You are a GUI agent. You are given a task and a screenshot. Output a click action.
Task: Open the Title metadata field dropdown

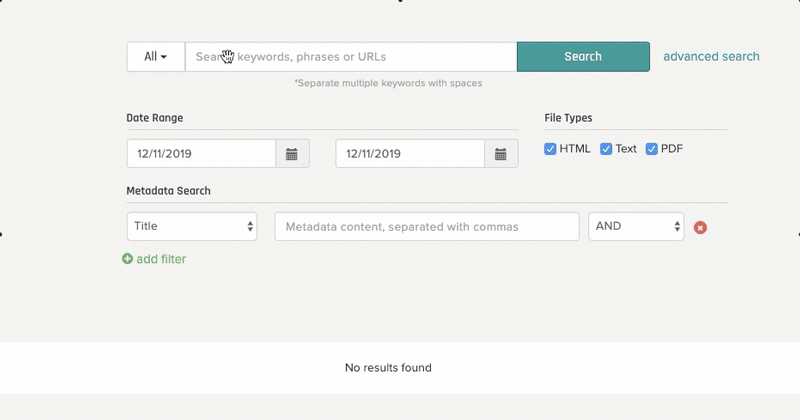coord(192,227)
